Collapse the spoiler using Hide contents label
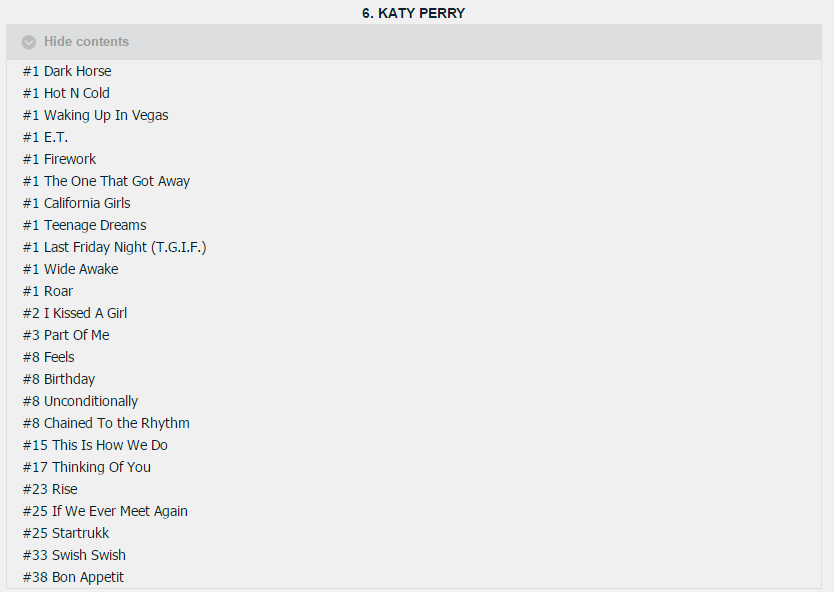The width and height of the screenshot is (834, 592). point(86,42)
